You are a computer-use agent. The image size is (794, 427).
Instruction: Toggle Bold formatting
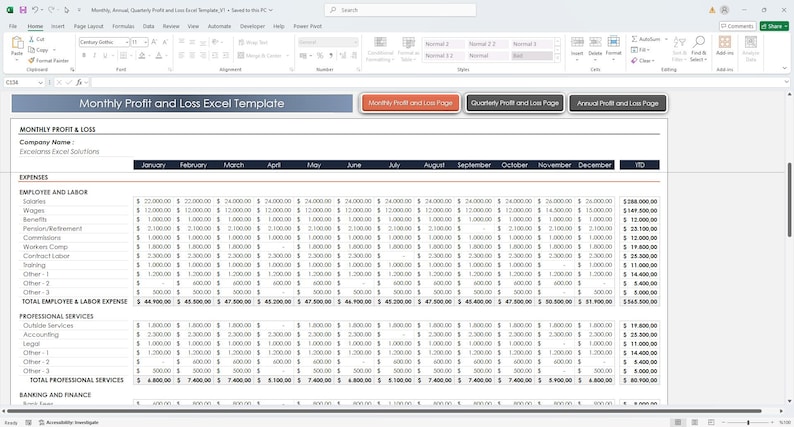coord(84,56)
